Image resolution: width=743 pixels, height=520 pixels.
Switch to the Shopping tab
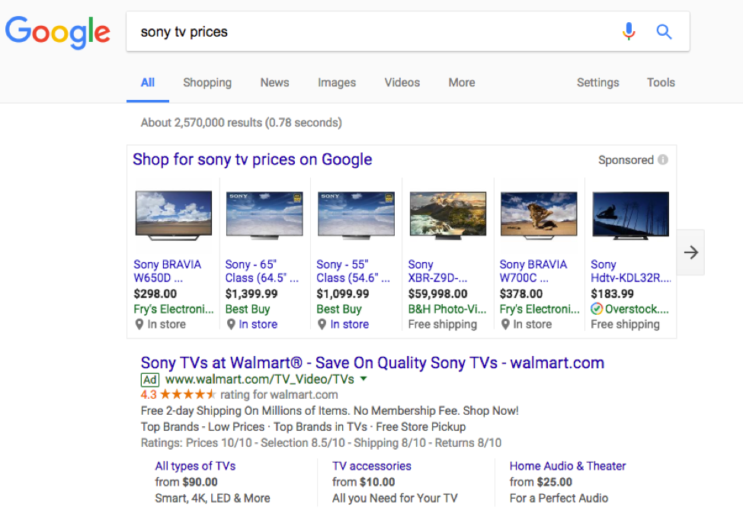(207, 82)
